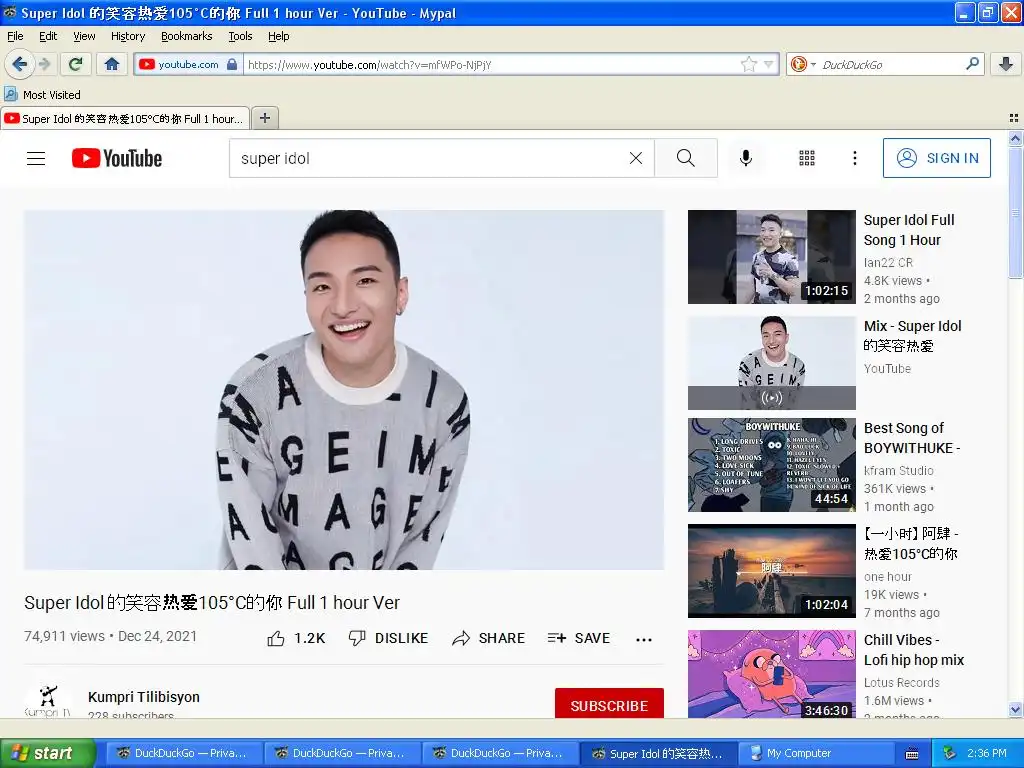Open the File menu
This screenshot has width=1024, height=768.
(x=15, y=36)
